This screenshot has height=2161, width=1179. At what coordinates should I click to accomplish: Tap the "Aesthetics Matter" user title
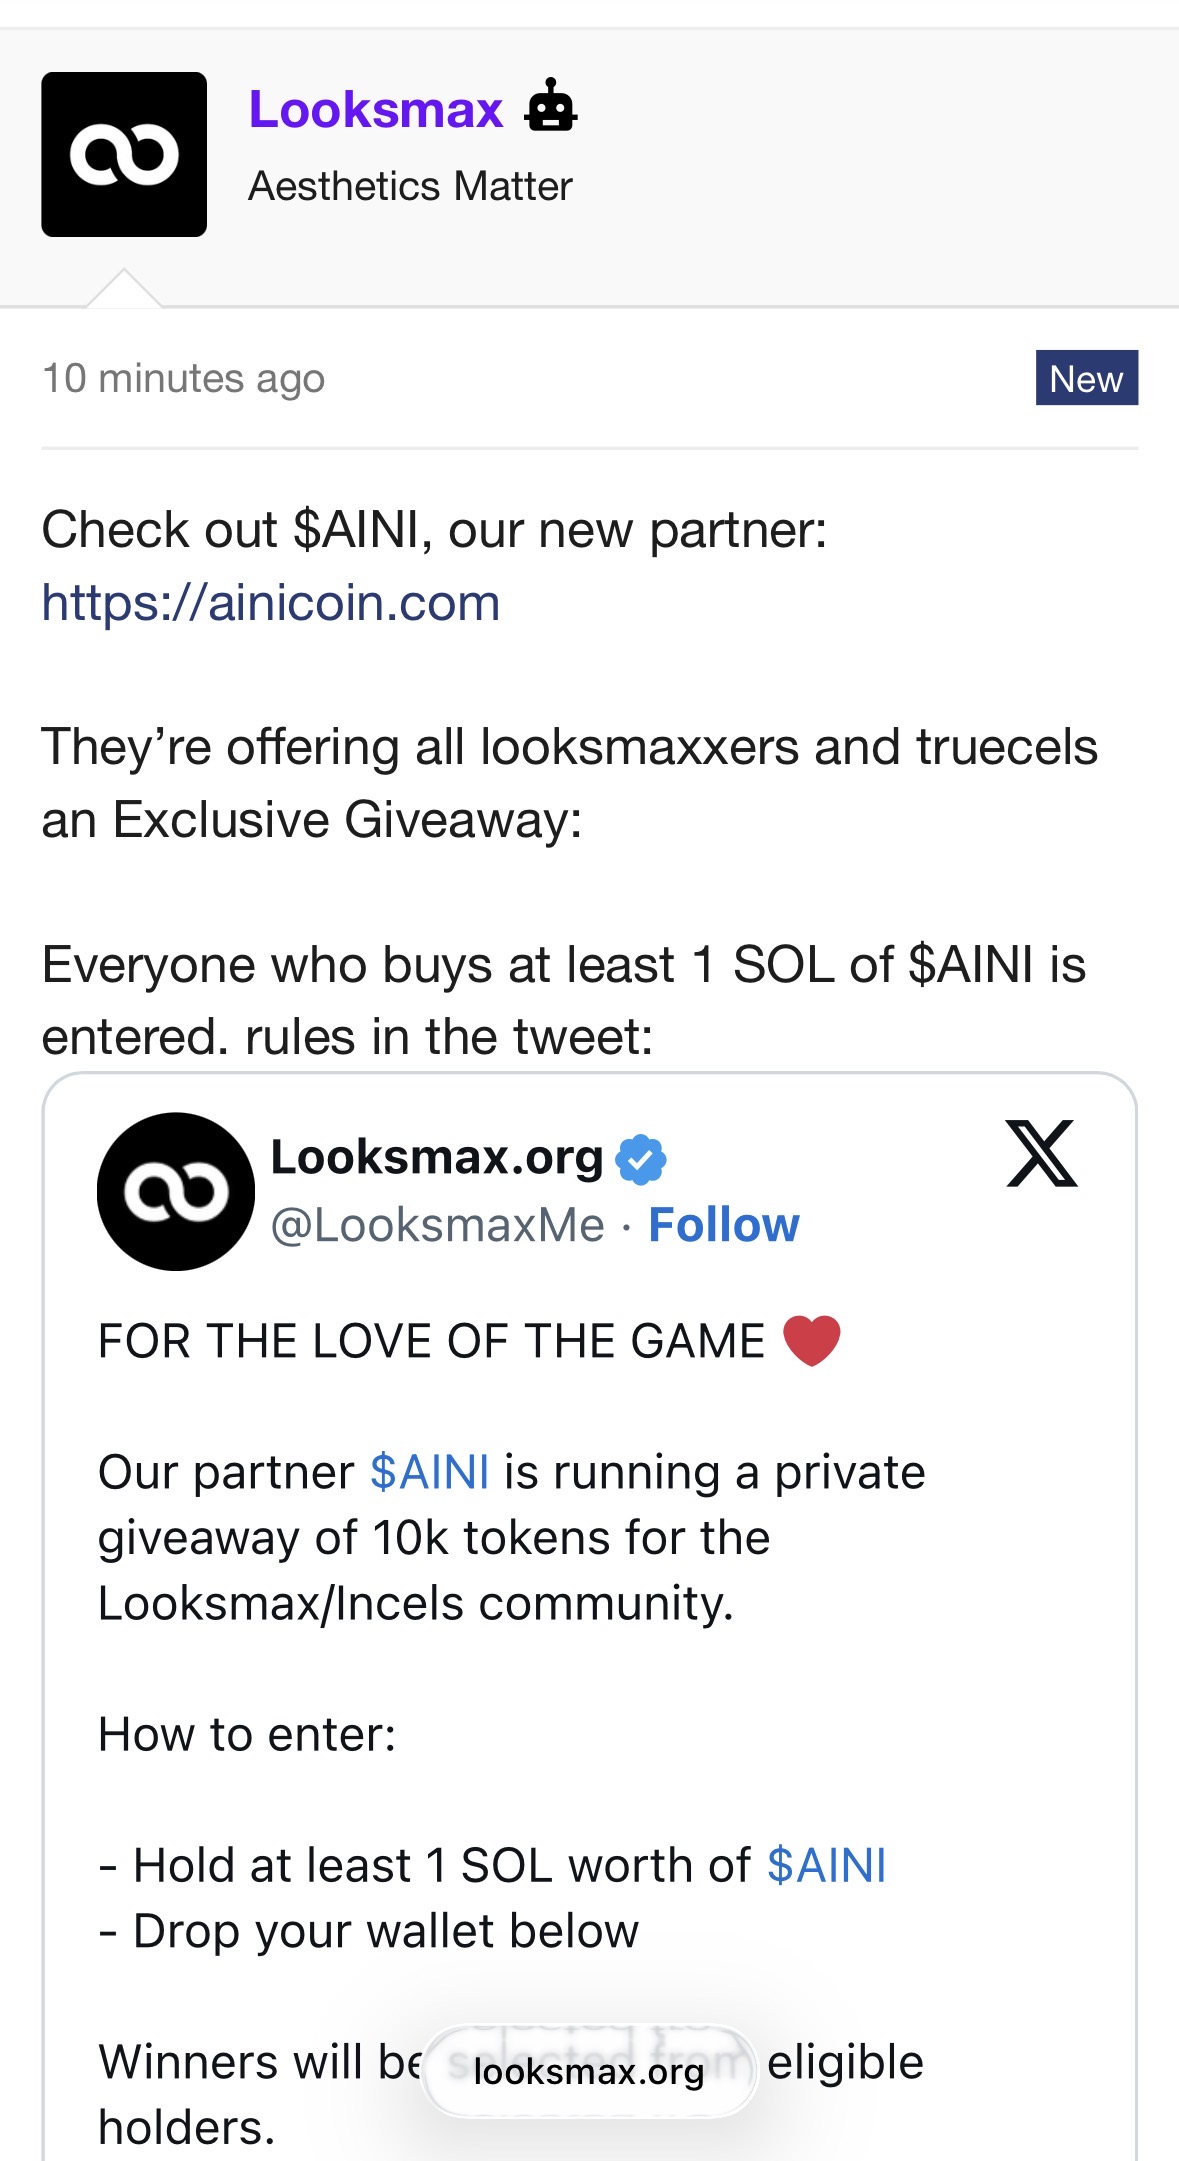[x=410, y=186]
